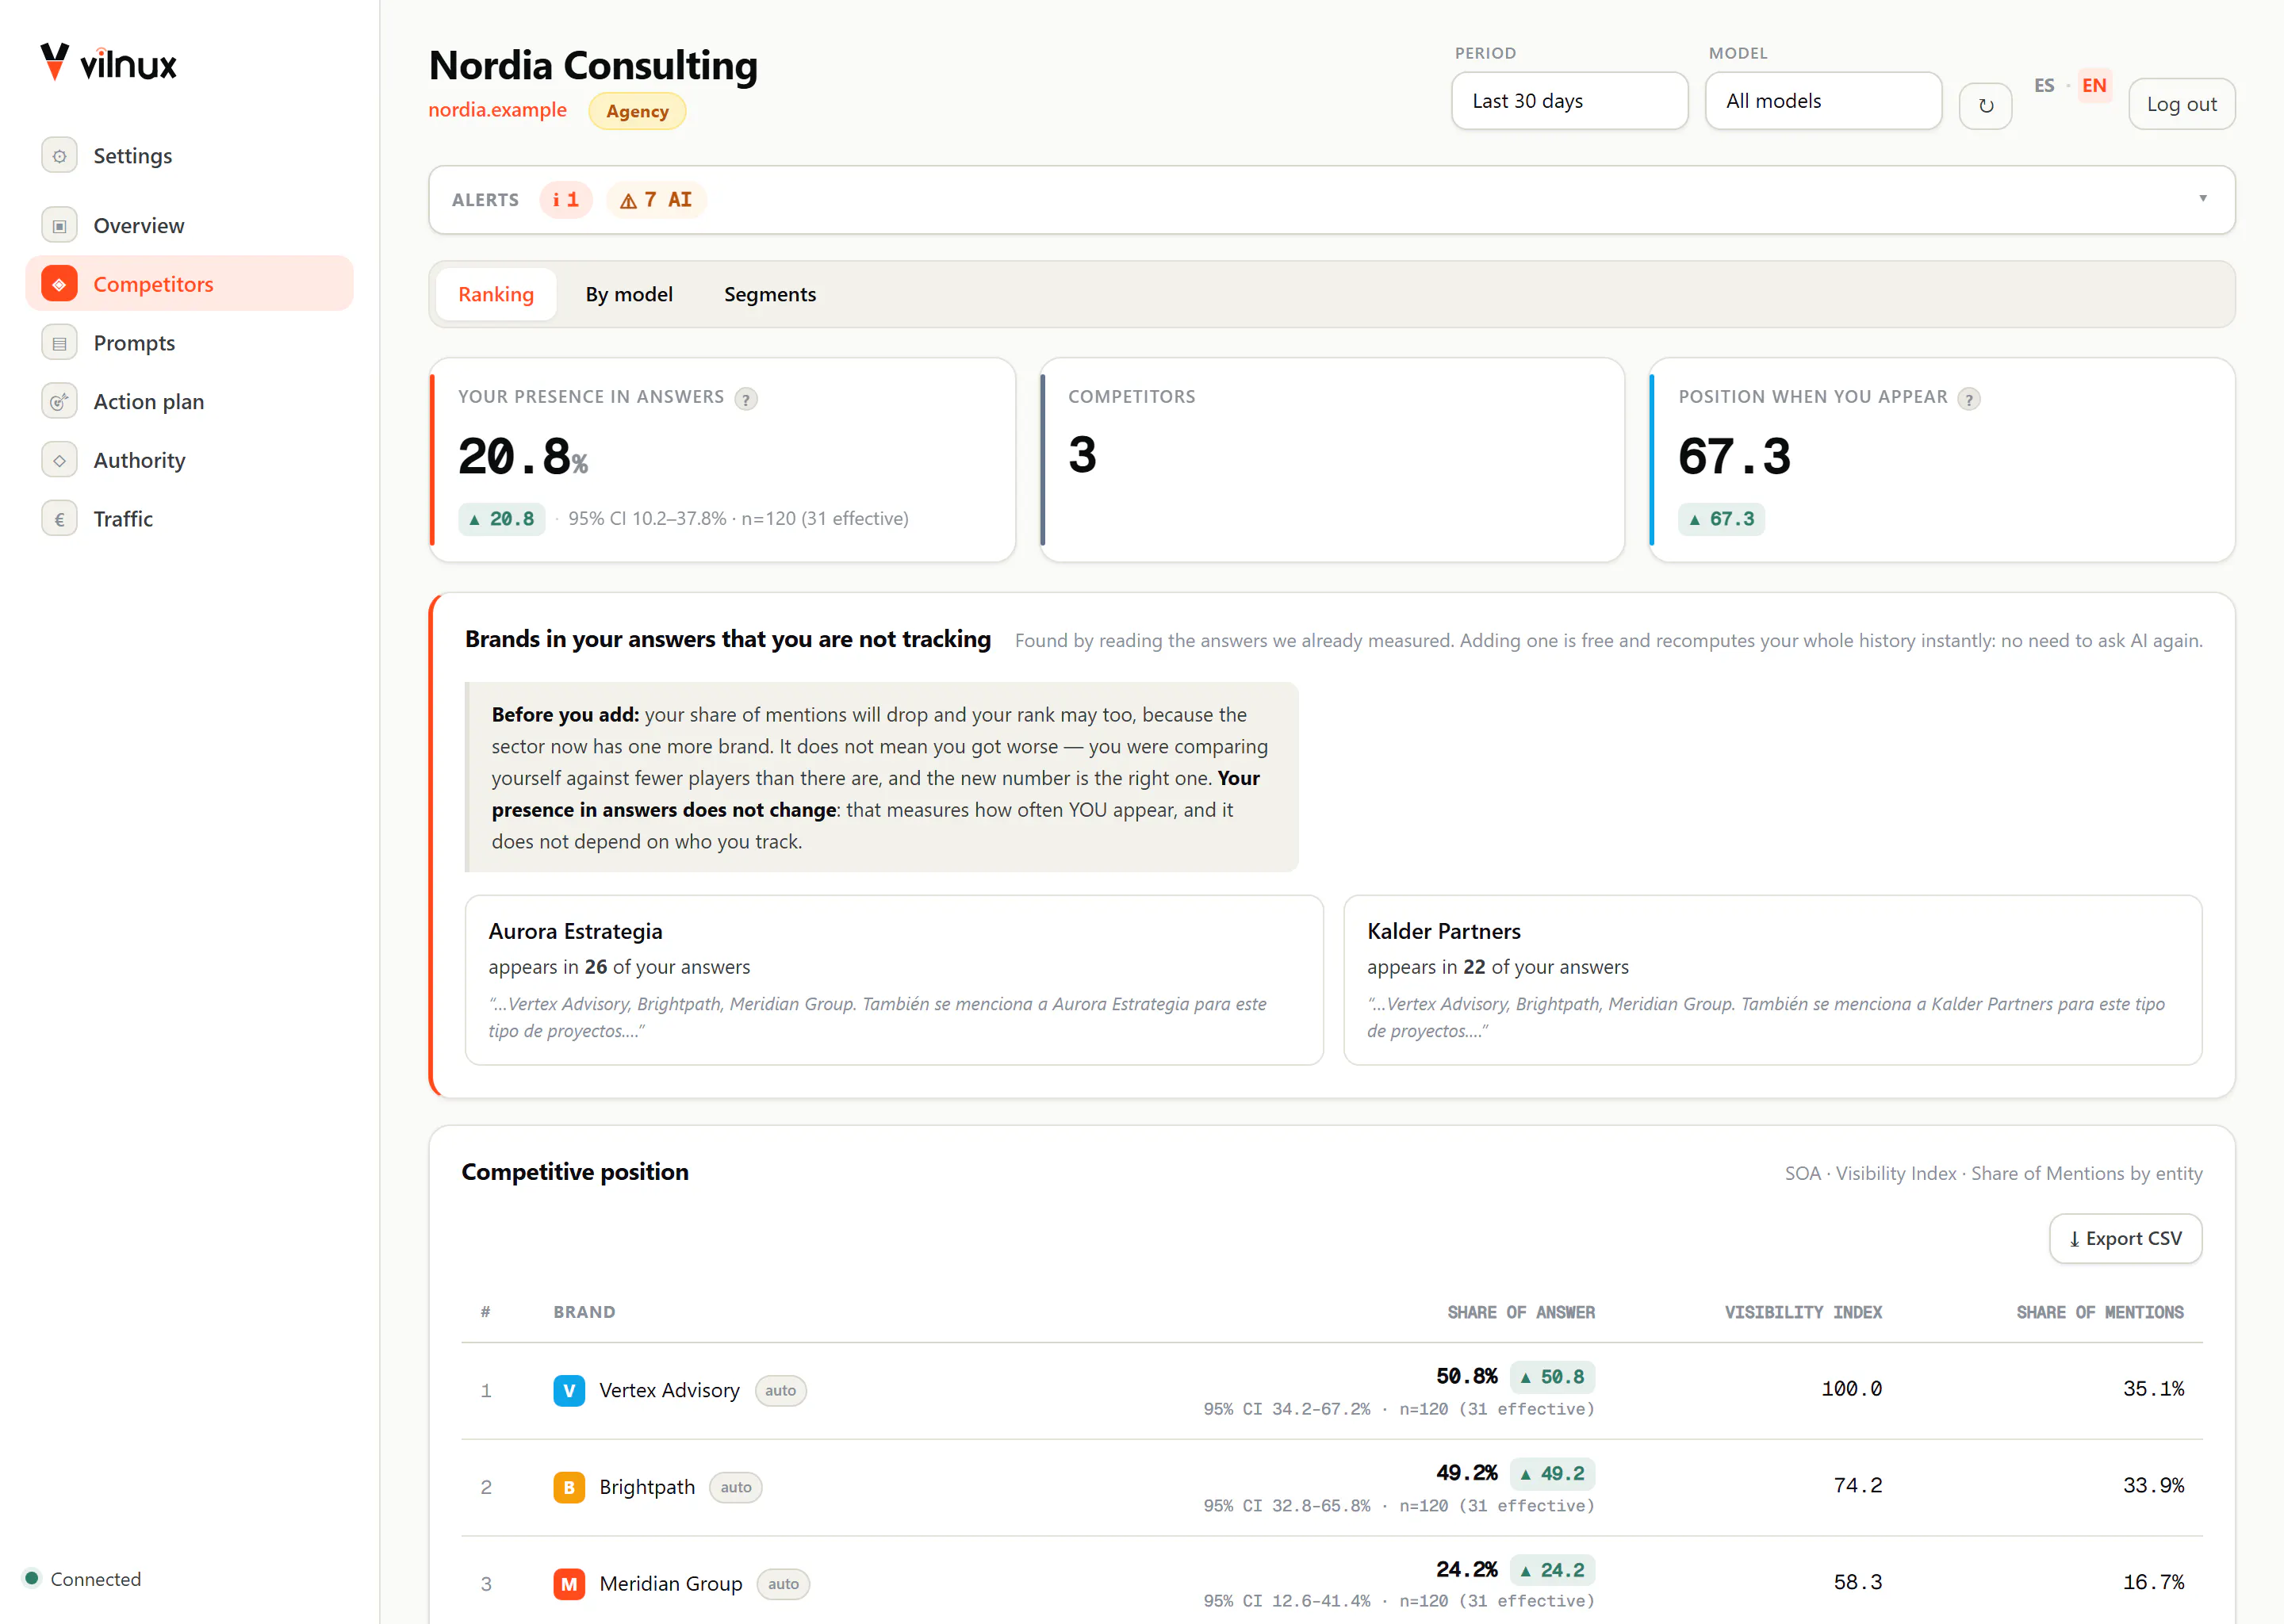Open the Model dropdown All models
The image size is (2284, 1624).
(x=1823, y=101)
